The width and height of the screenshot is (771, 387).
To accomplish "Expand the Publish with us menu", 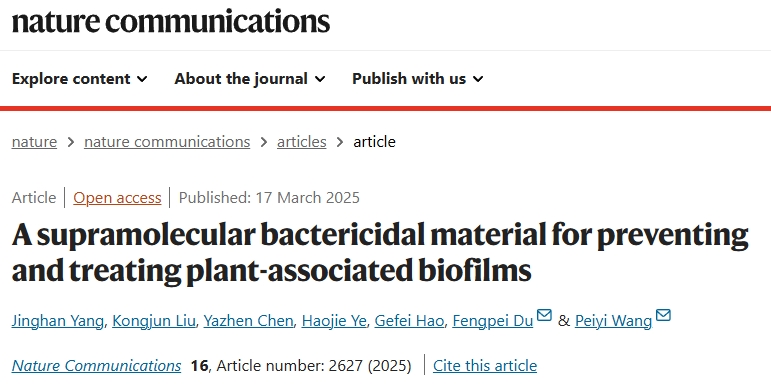I will click(418, 79).
